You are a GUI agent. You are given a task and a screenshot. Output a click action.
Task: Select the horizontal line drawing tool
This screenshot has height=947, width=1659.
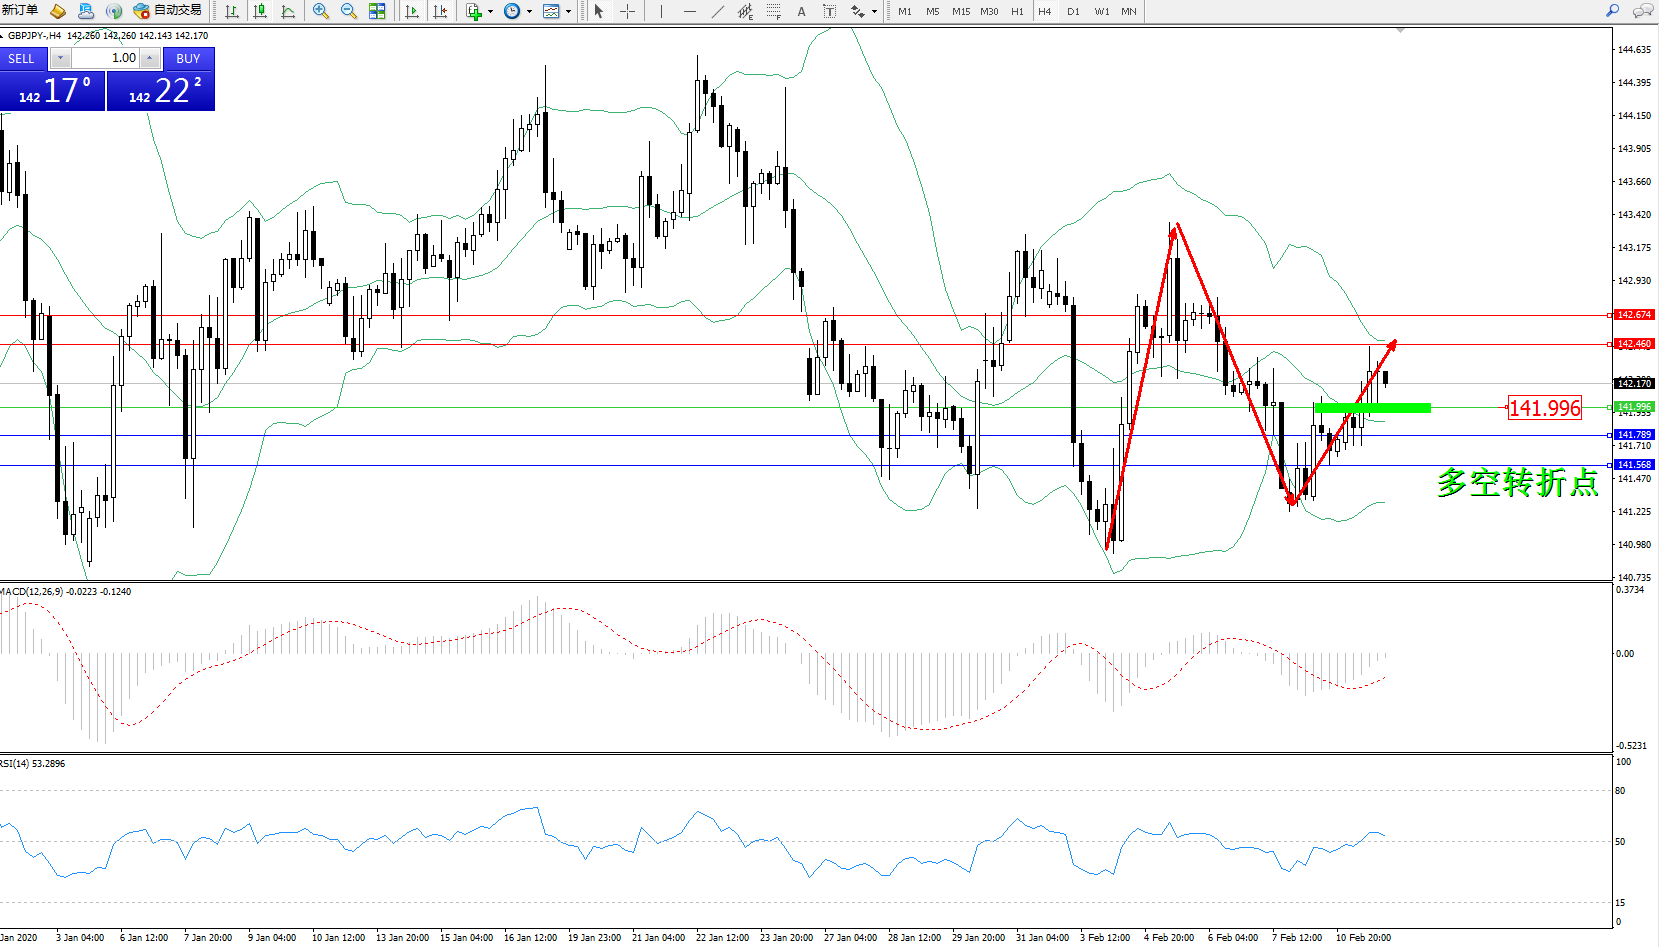(x=689, y=11)
